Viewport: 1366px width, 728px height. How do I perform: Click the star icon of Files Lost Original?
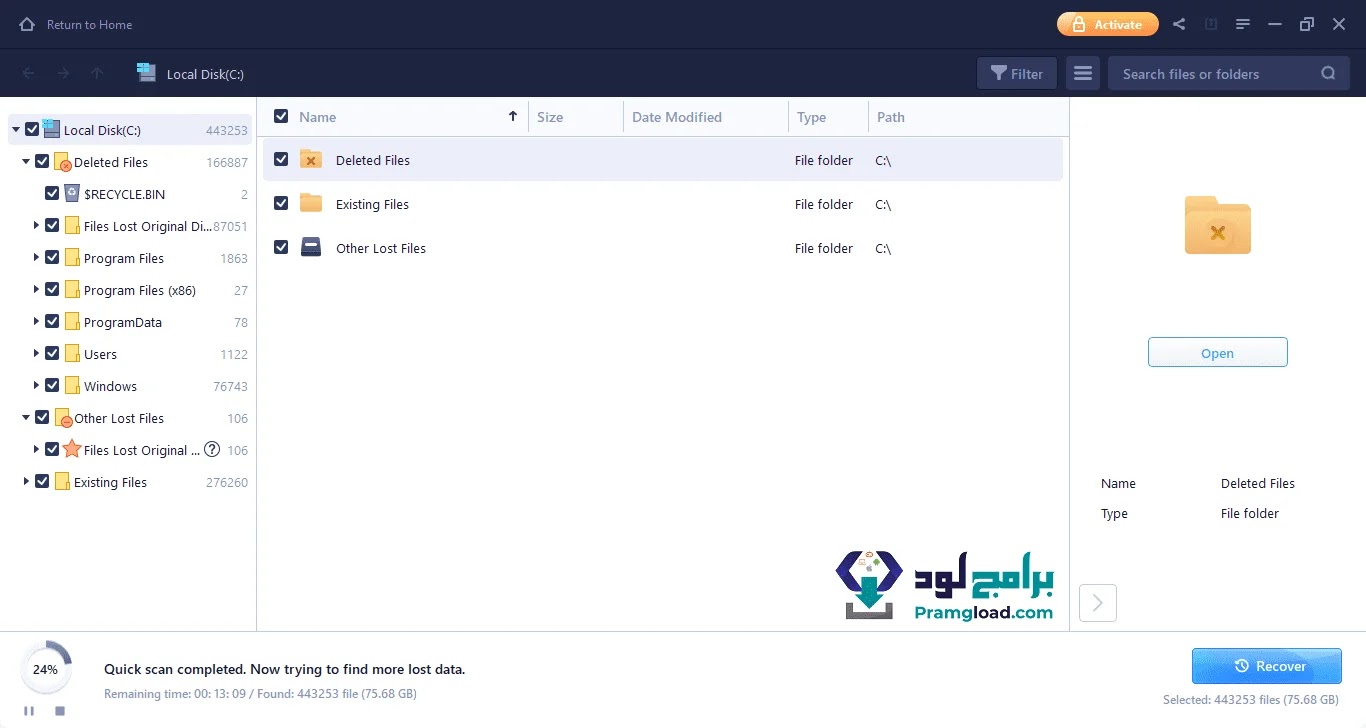click(x=72, y=449)
